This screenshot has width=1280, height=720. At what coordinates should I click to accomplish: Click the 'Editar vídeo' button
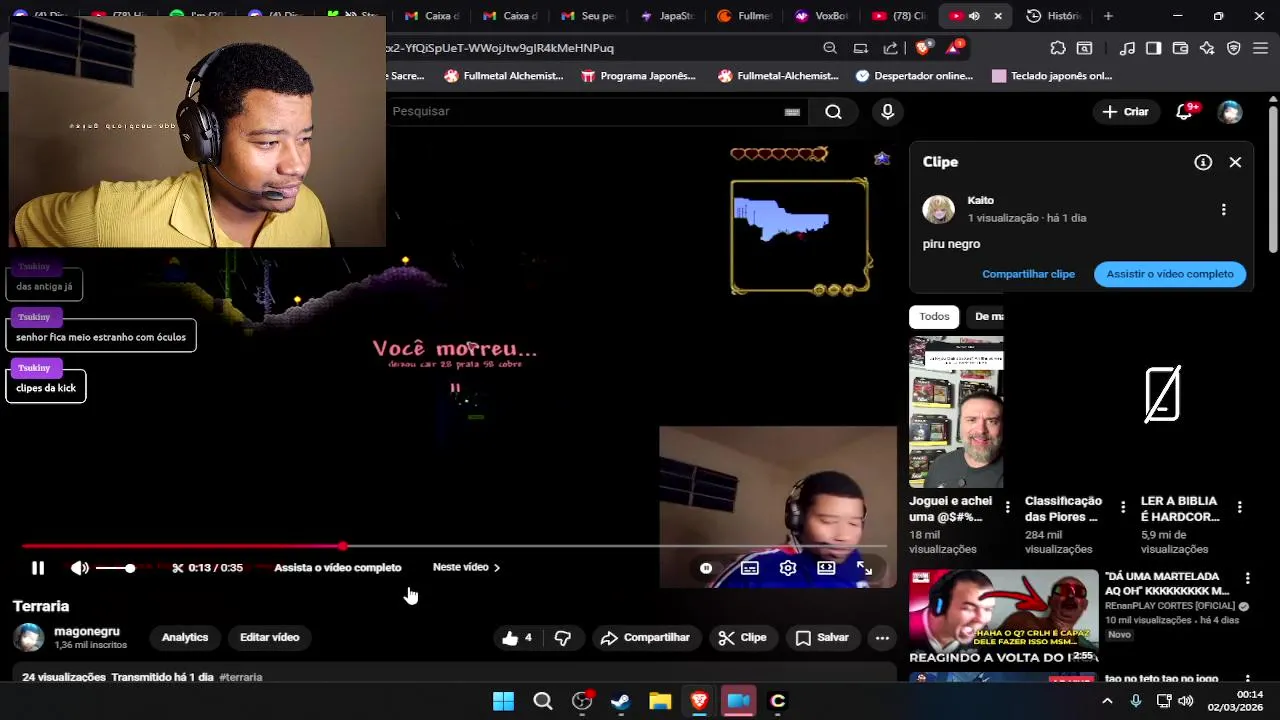pos(269,637)
